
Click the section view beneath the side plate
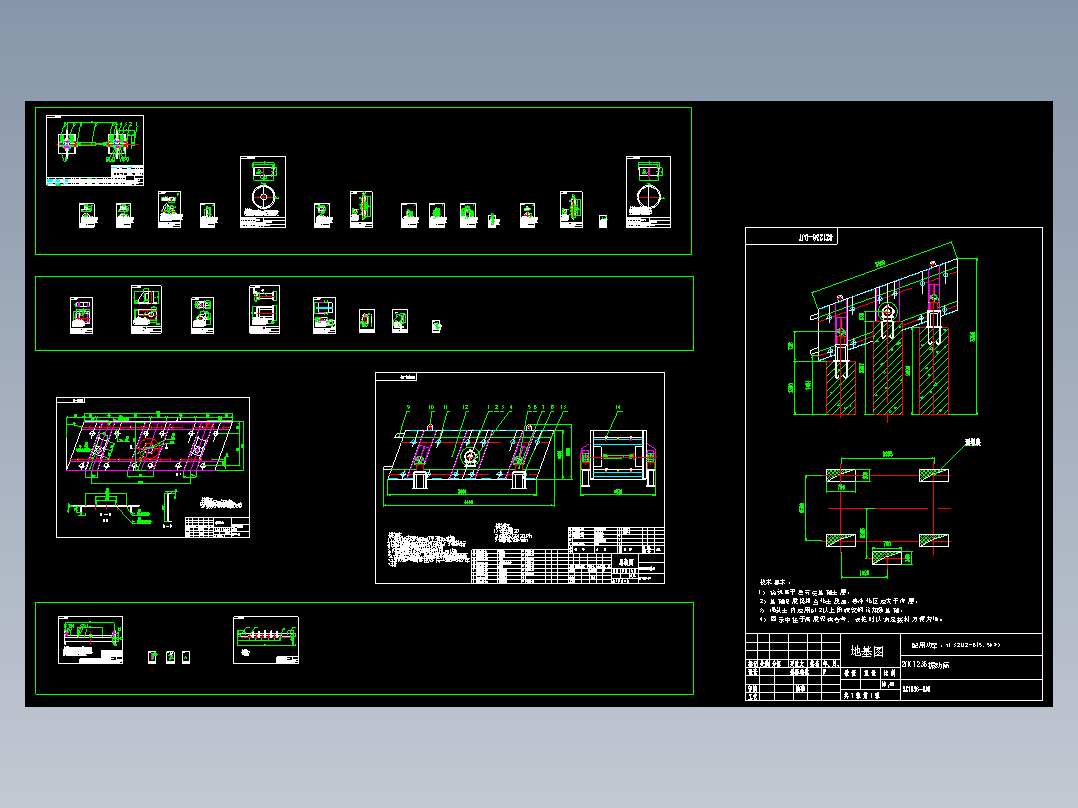click(110, 505)
